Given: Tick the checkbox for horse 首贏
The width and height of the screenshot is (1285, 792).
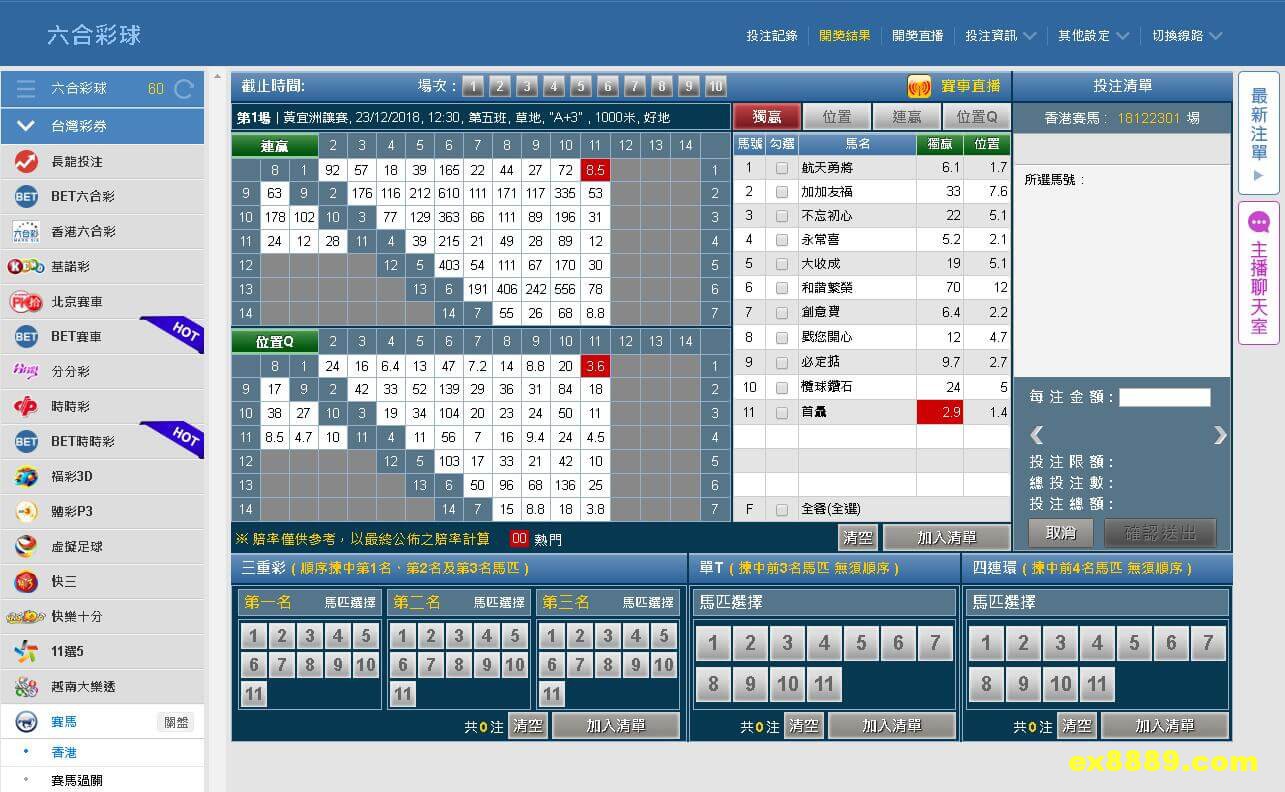Looking at the screenshot, I should point(782,412).
